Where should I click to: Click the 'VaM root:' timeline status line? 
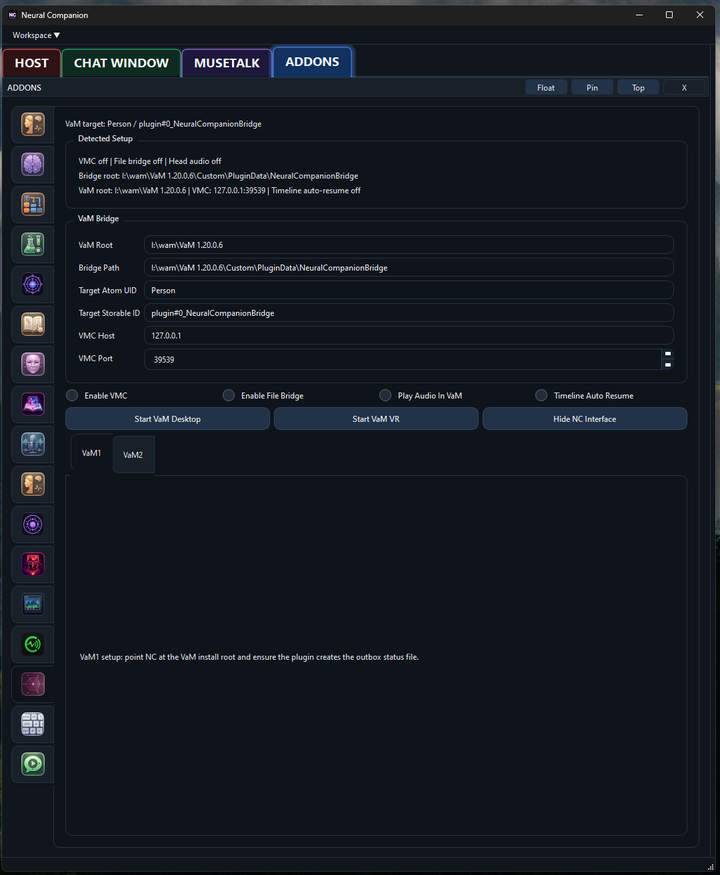[219, 190]
